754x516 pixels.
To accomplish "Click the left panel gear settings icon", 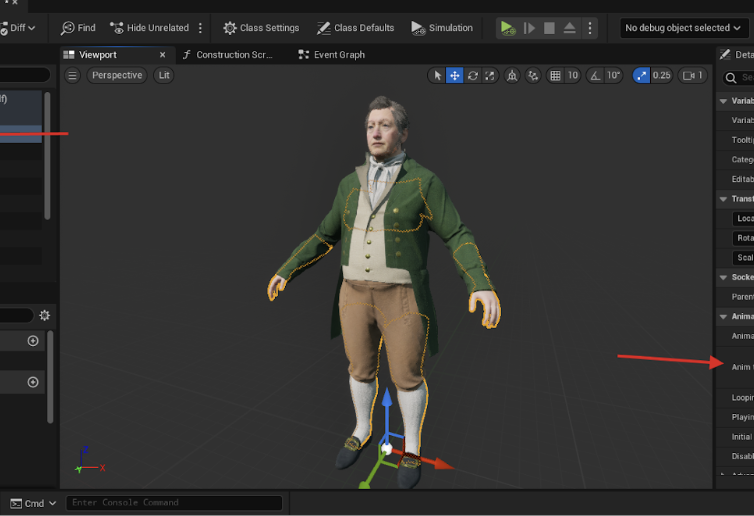I will coord(45,315).
